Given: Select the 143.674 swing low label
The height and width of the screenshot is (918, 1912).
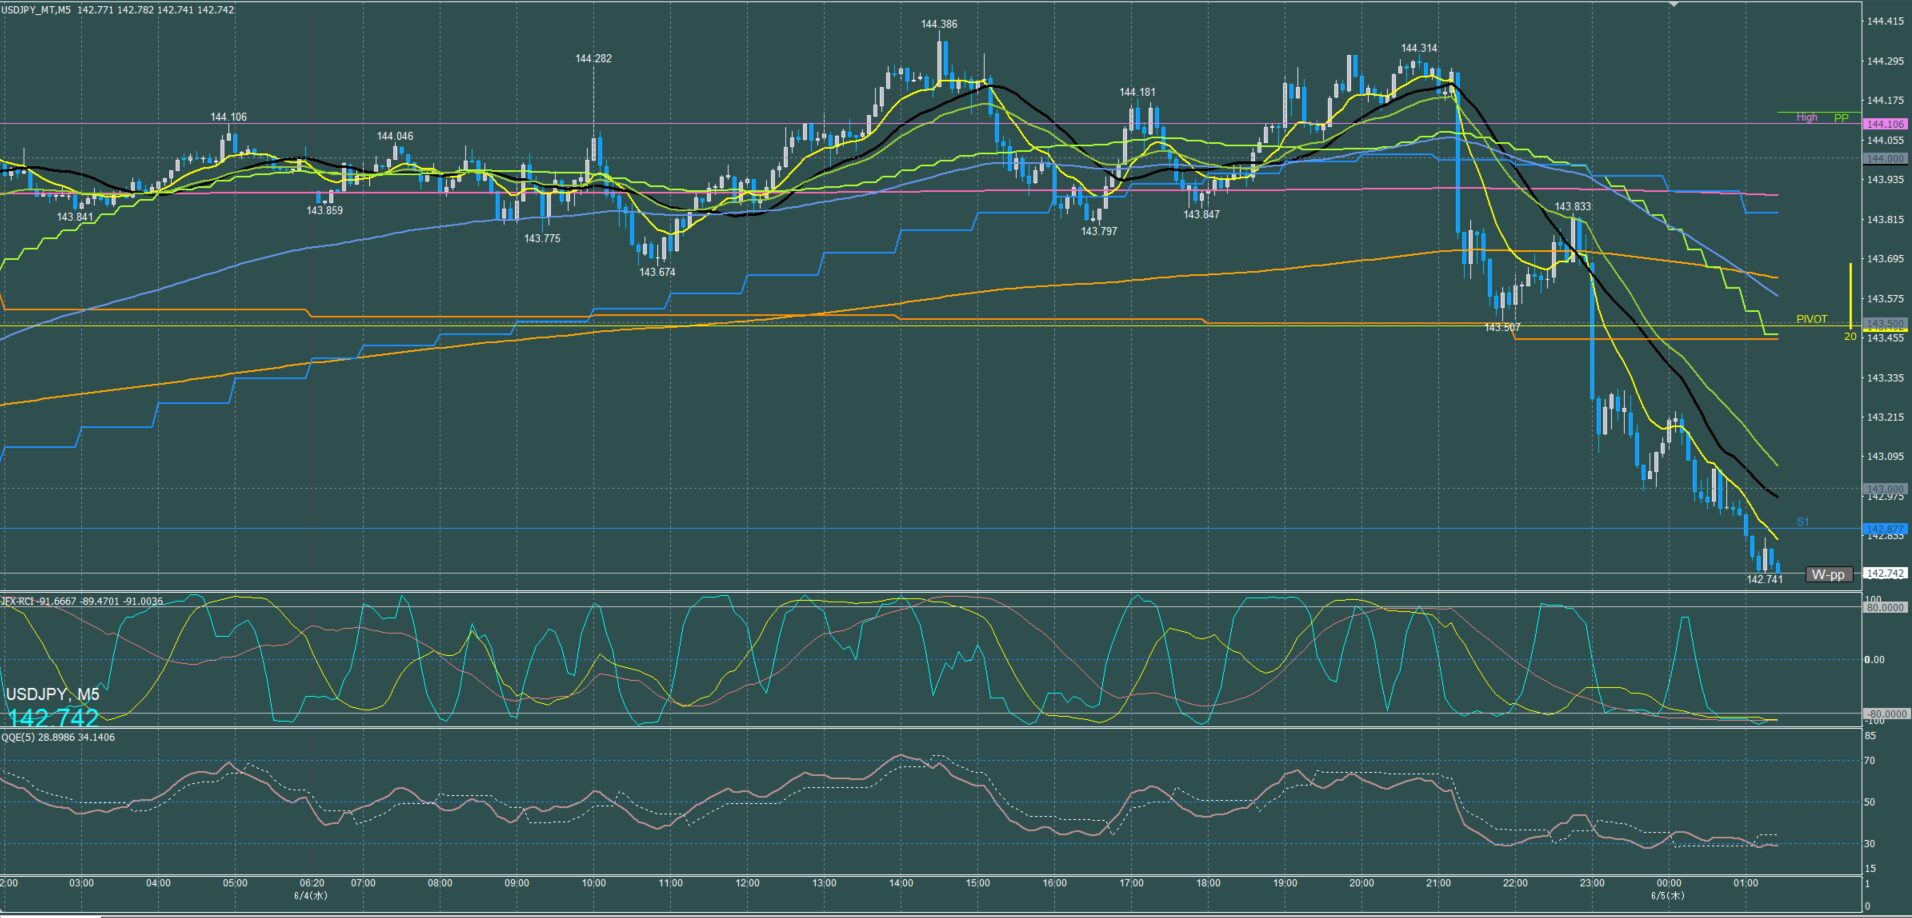Looking at the screenshot, I should [657, 272].
